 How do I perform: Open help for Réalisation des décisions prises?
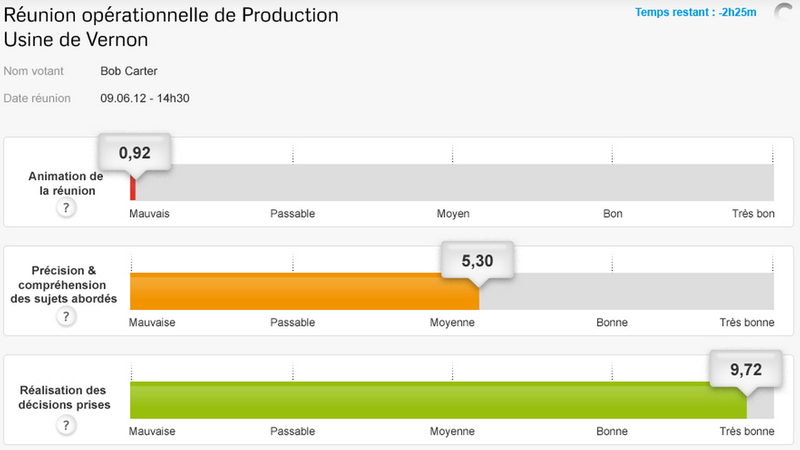pos(66,425)
